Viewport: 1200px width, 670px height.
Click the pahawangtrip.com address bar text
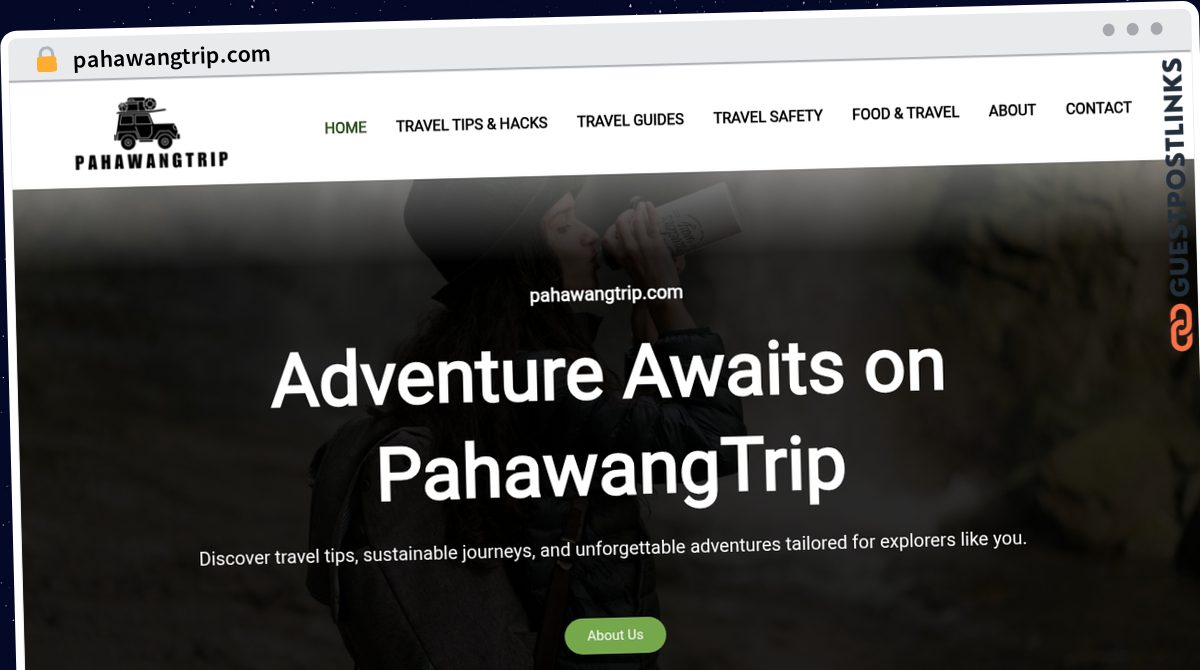(x=172, y=57)
